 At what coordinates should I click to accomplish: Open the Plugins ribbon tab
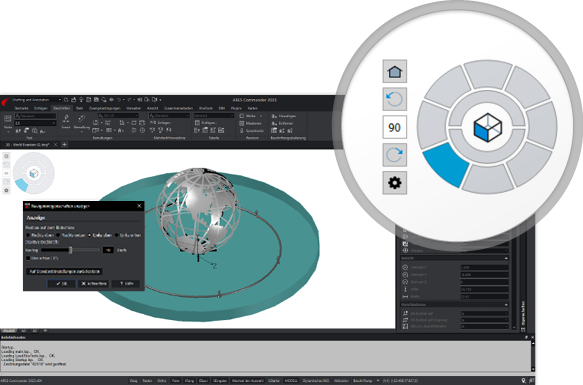pyautogui.click(x=236, y=108)
